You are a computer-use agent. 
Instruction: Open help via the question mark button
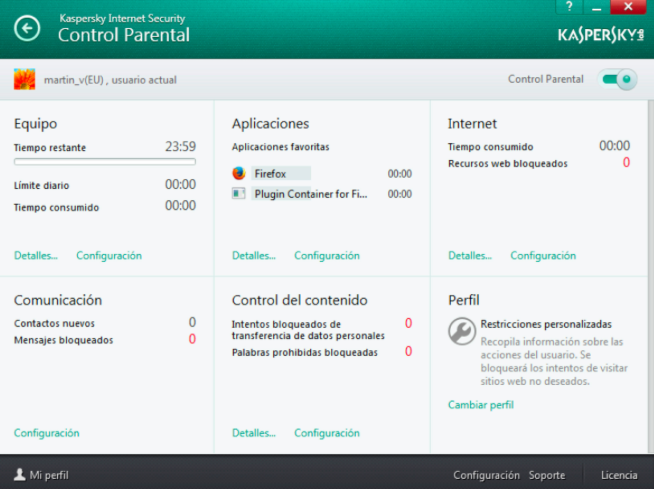pyautogui.click(x=569, y=7)
